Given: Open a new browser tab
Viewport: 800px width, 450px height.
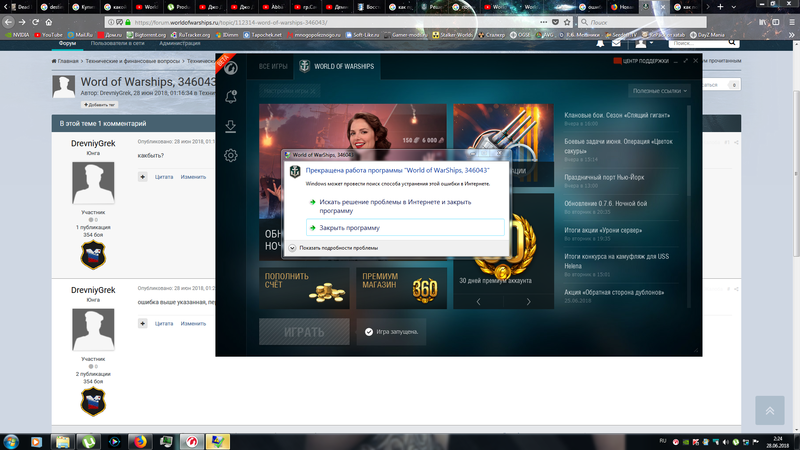Looking at the screenshot, I should 720,7.
